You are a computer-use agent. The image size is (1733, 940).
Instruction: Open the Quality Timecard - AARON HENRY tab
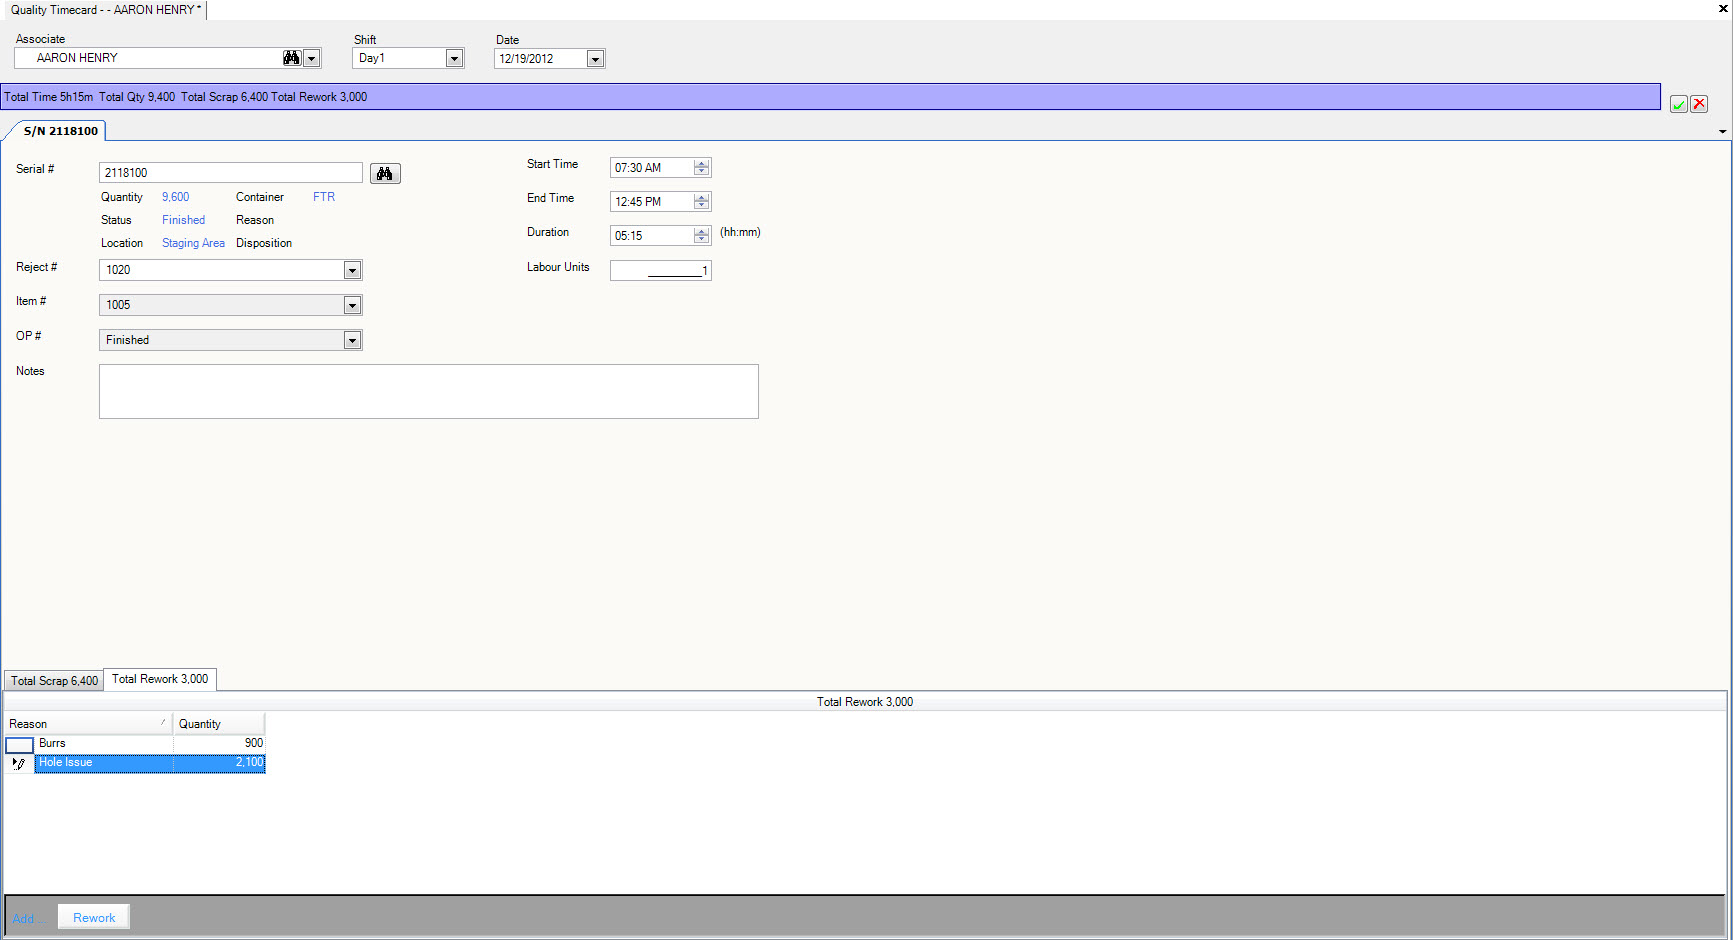[105, 10]
